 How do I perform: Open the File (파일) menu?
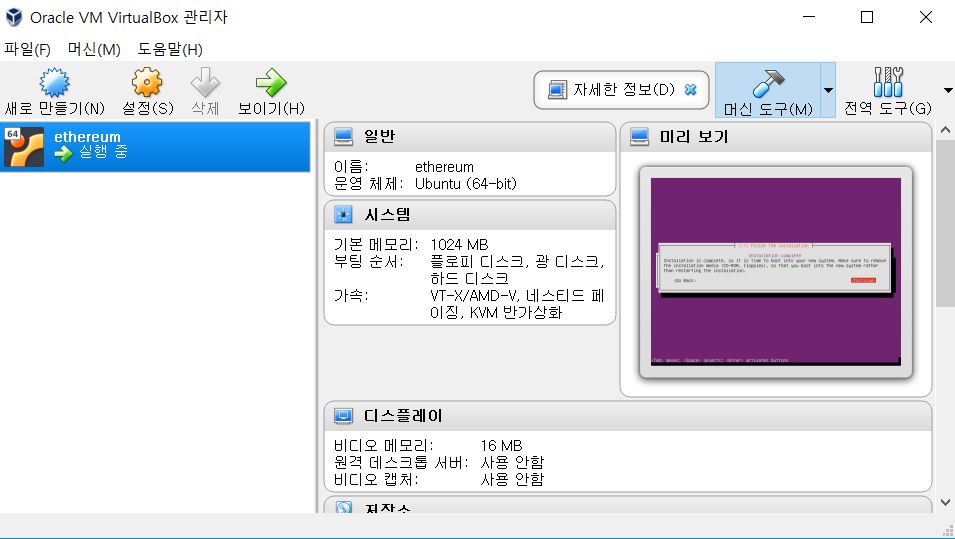(x=27, y=49)
